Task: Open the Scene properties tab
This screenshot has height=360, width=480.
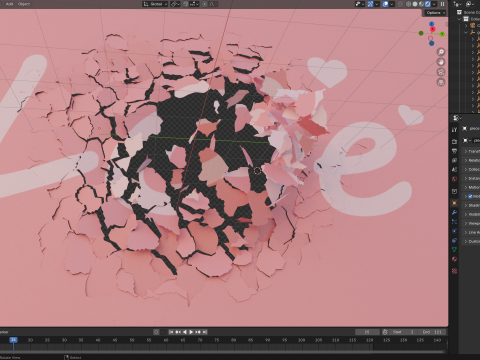Action: tap(454, 170)
